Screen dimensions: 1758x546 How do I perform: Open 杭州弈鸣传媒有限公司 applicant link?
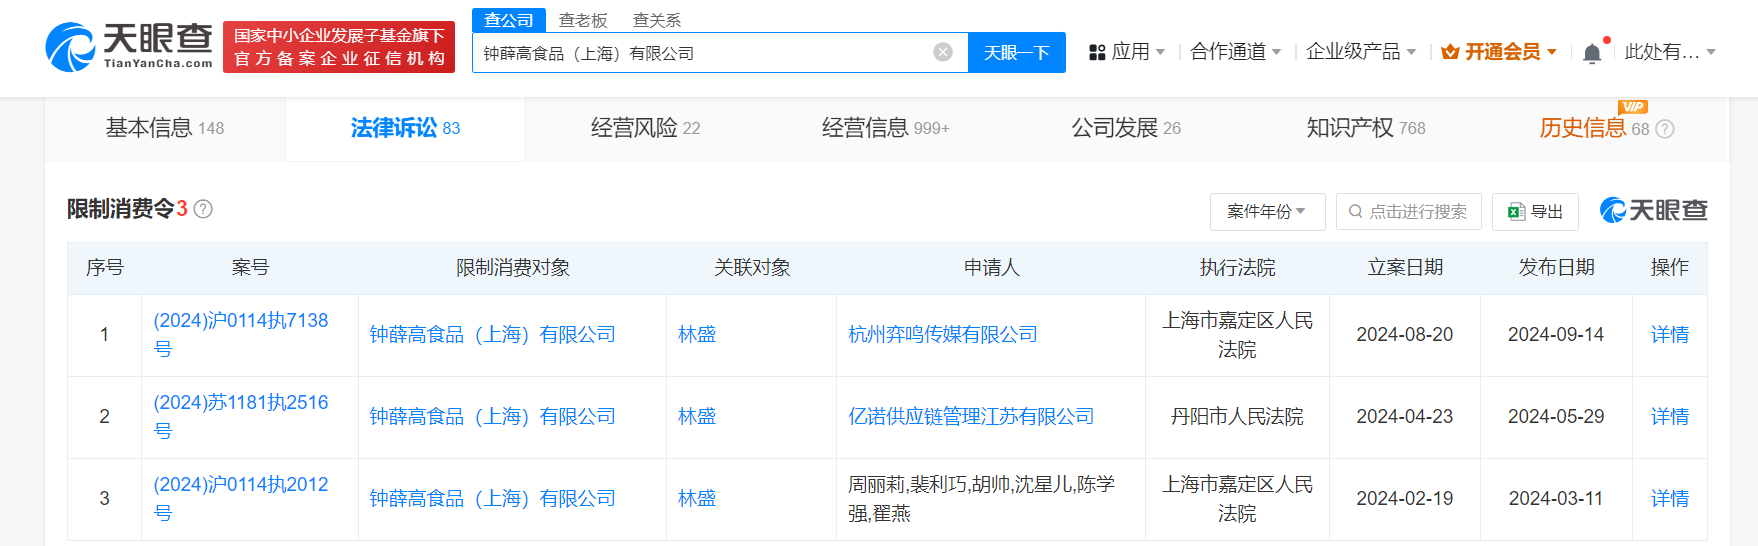(943, 335)
